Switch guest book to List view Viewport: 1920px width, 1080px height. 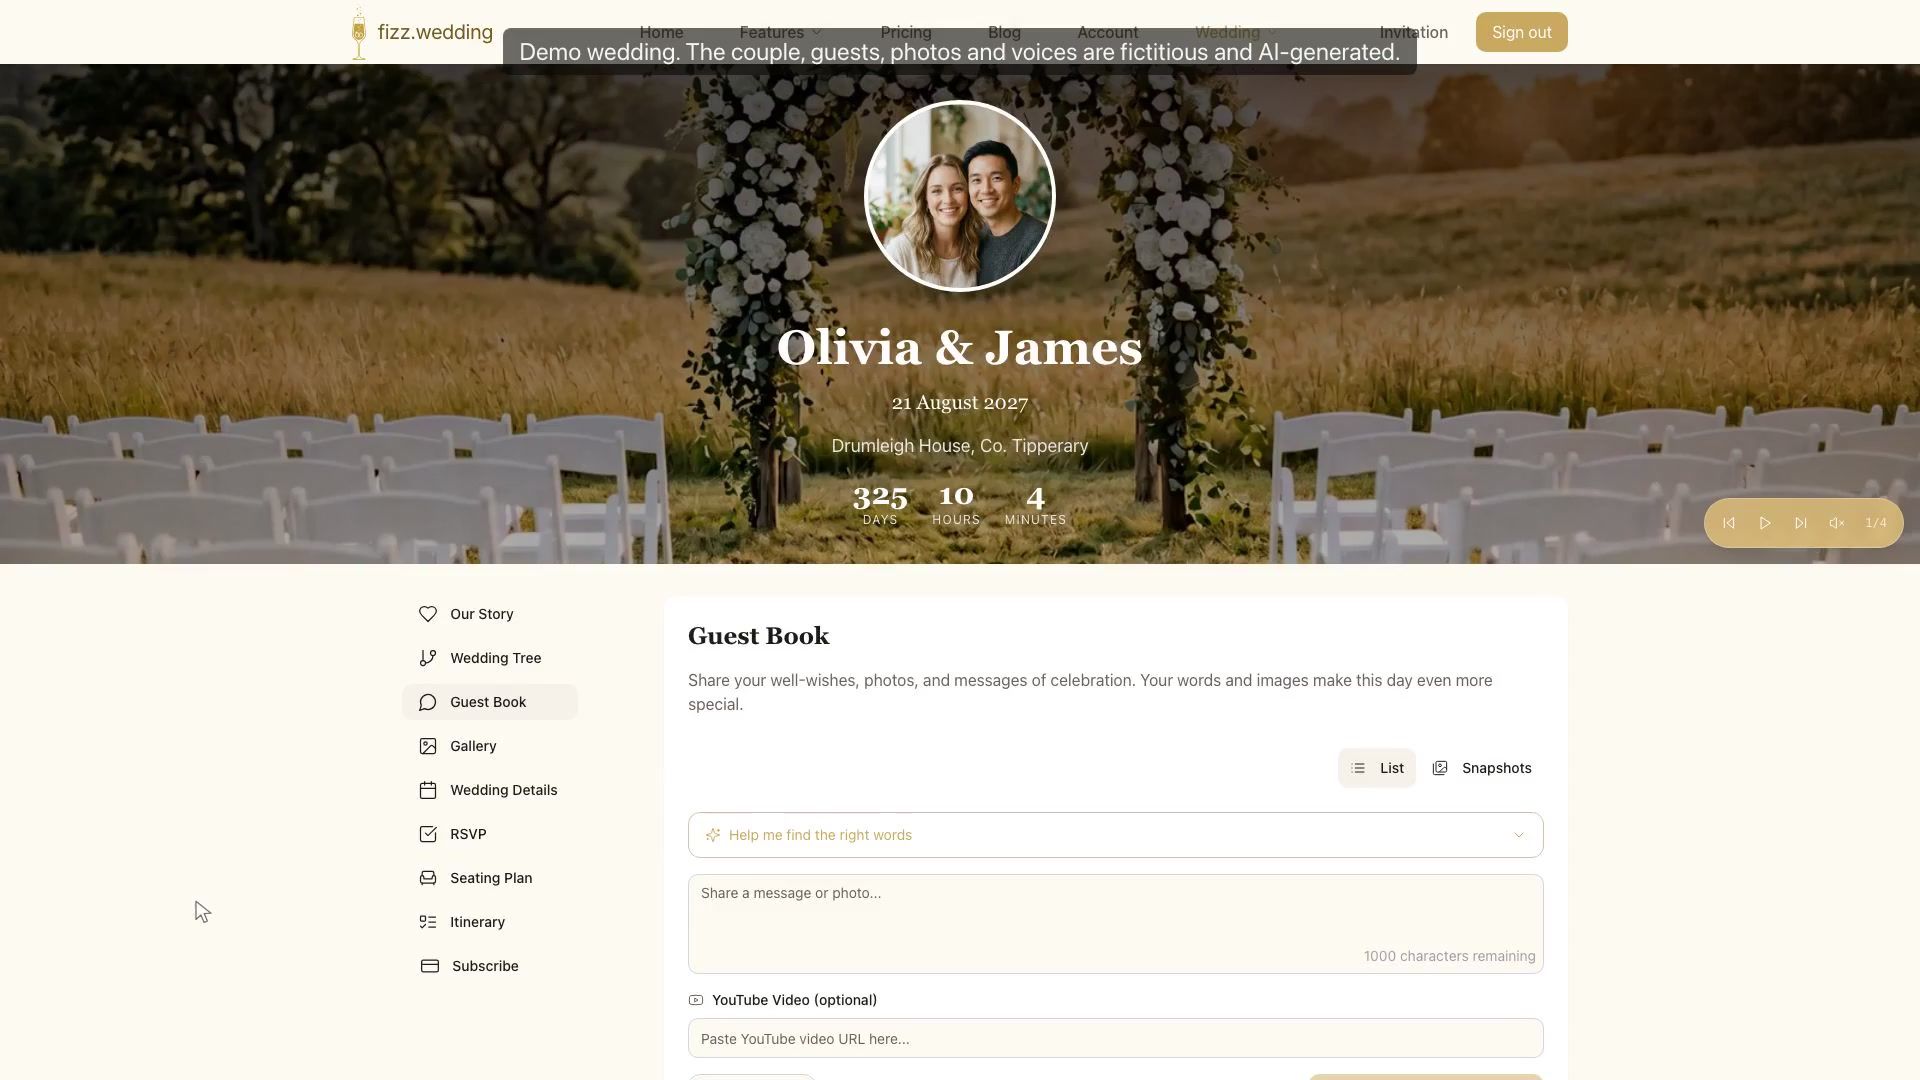(1377, 768)
